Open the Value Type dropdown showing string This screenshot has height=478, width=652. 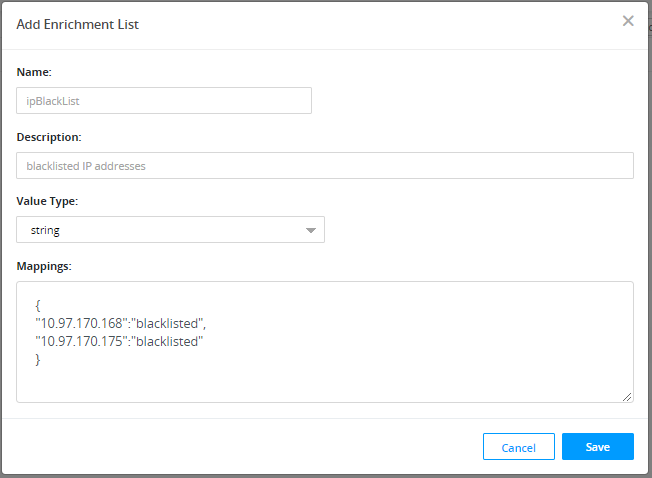[x=170, y=229]
